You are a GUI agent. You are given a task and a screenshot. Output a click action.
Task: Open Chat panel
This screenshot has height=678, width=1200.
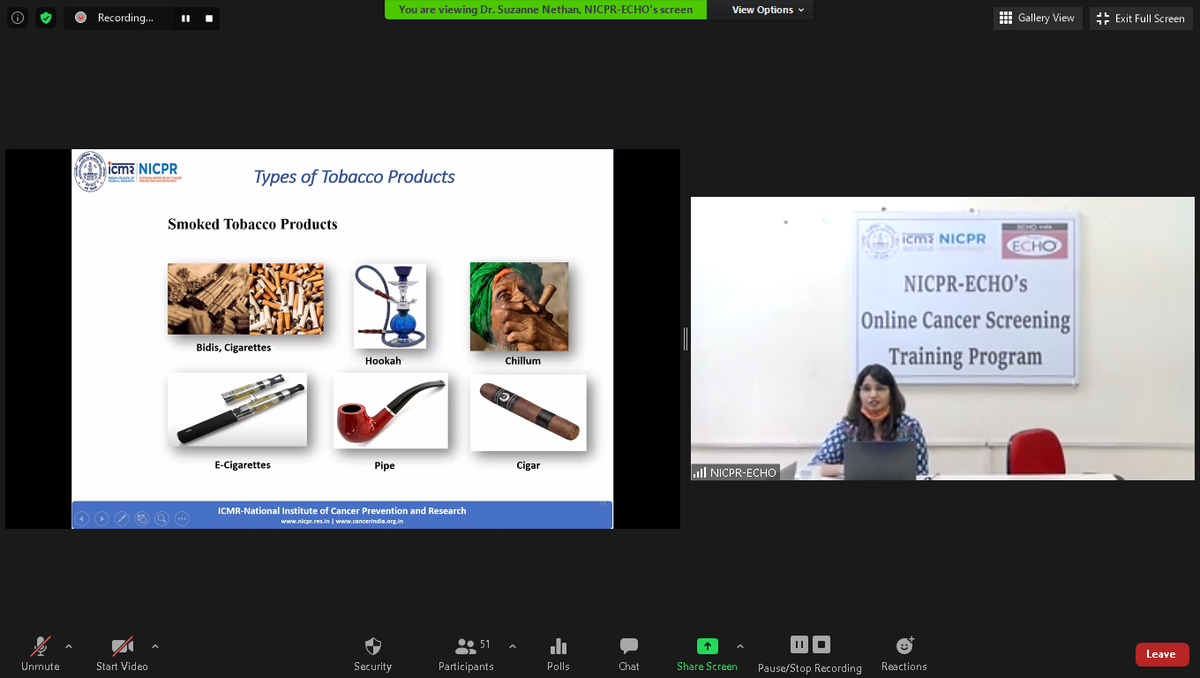coord(629,654)
